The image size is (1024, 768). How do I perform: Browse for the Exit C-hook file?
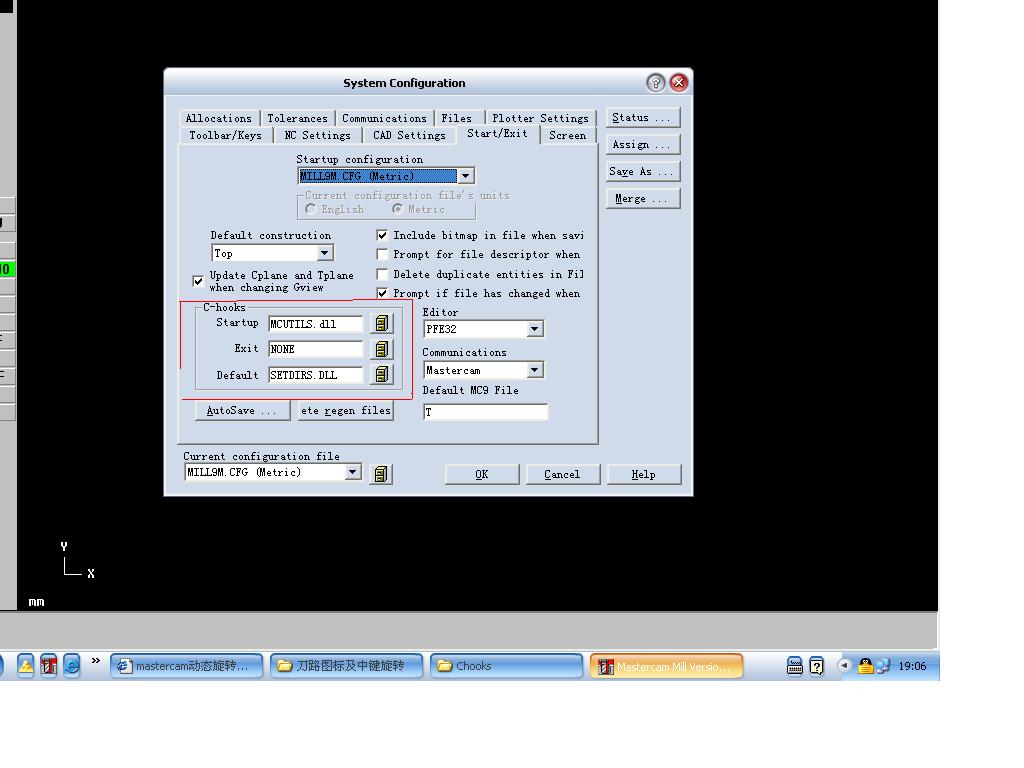point(382,349)
